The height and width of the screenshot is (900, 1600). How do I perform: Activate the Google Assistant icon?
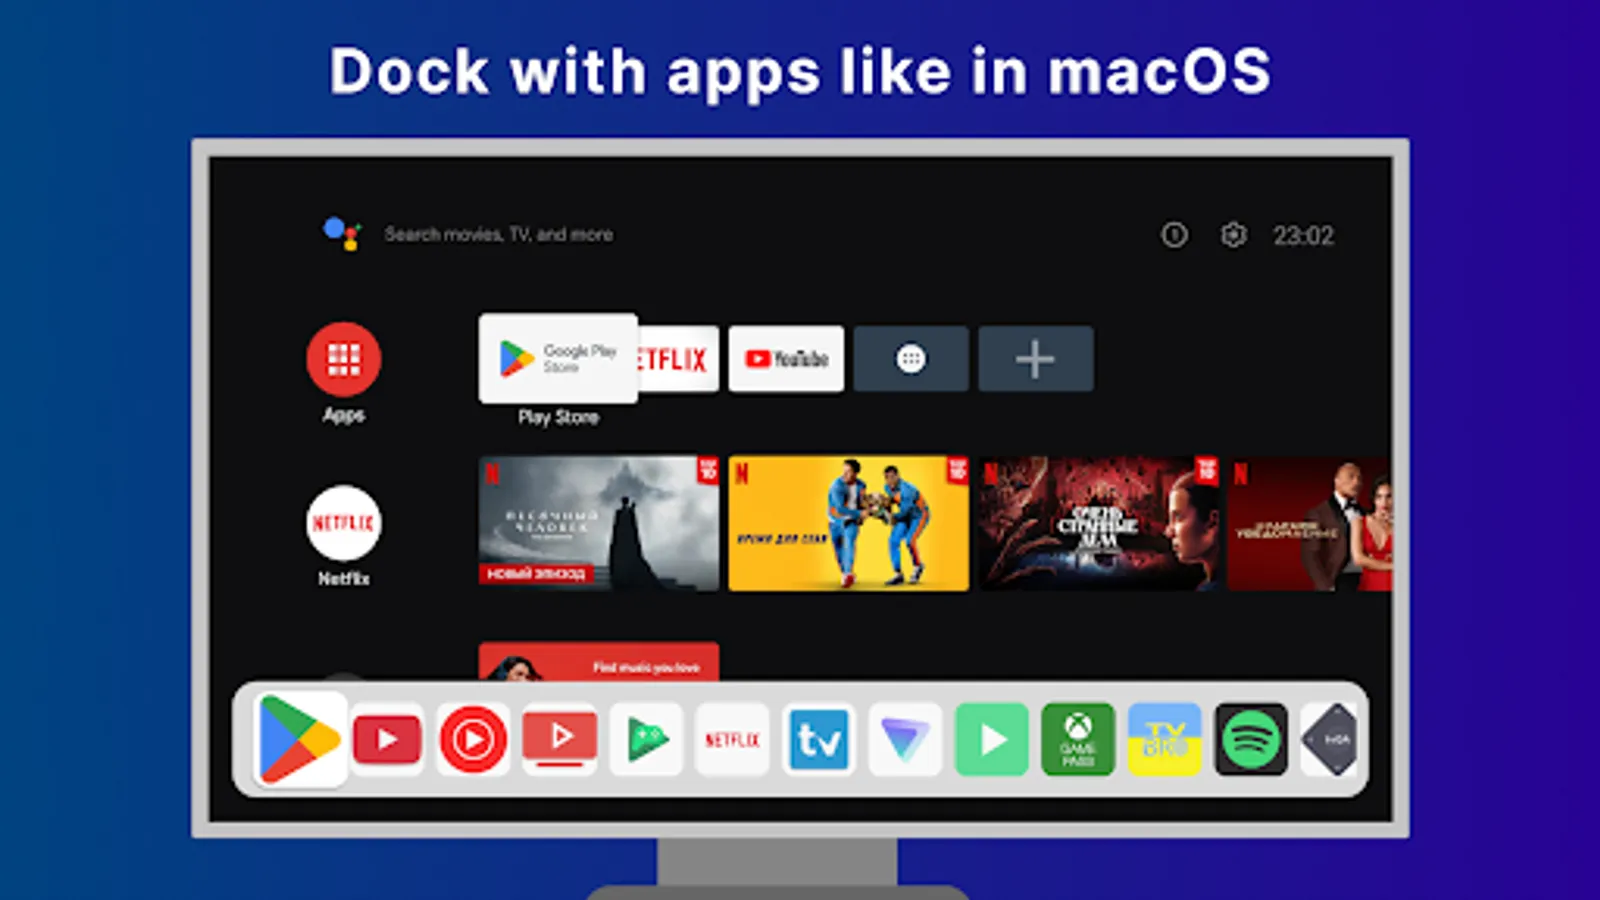(x=342, y=234)
